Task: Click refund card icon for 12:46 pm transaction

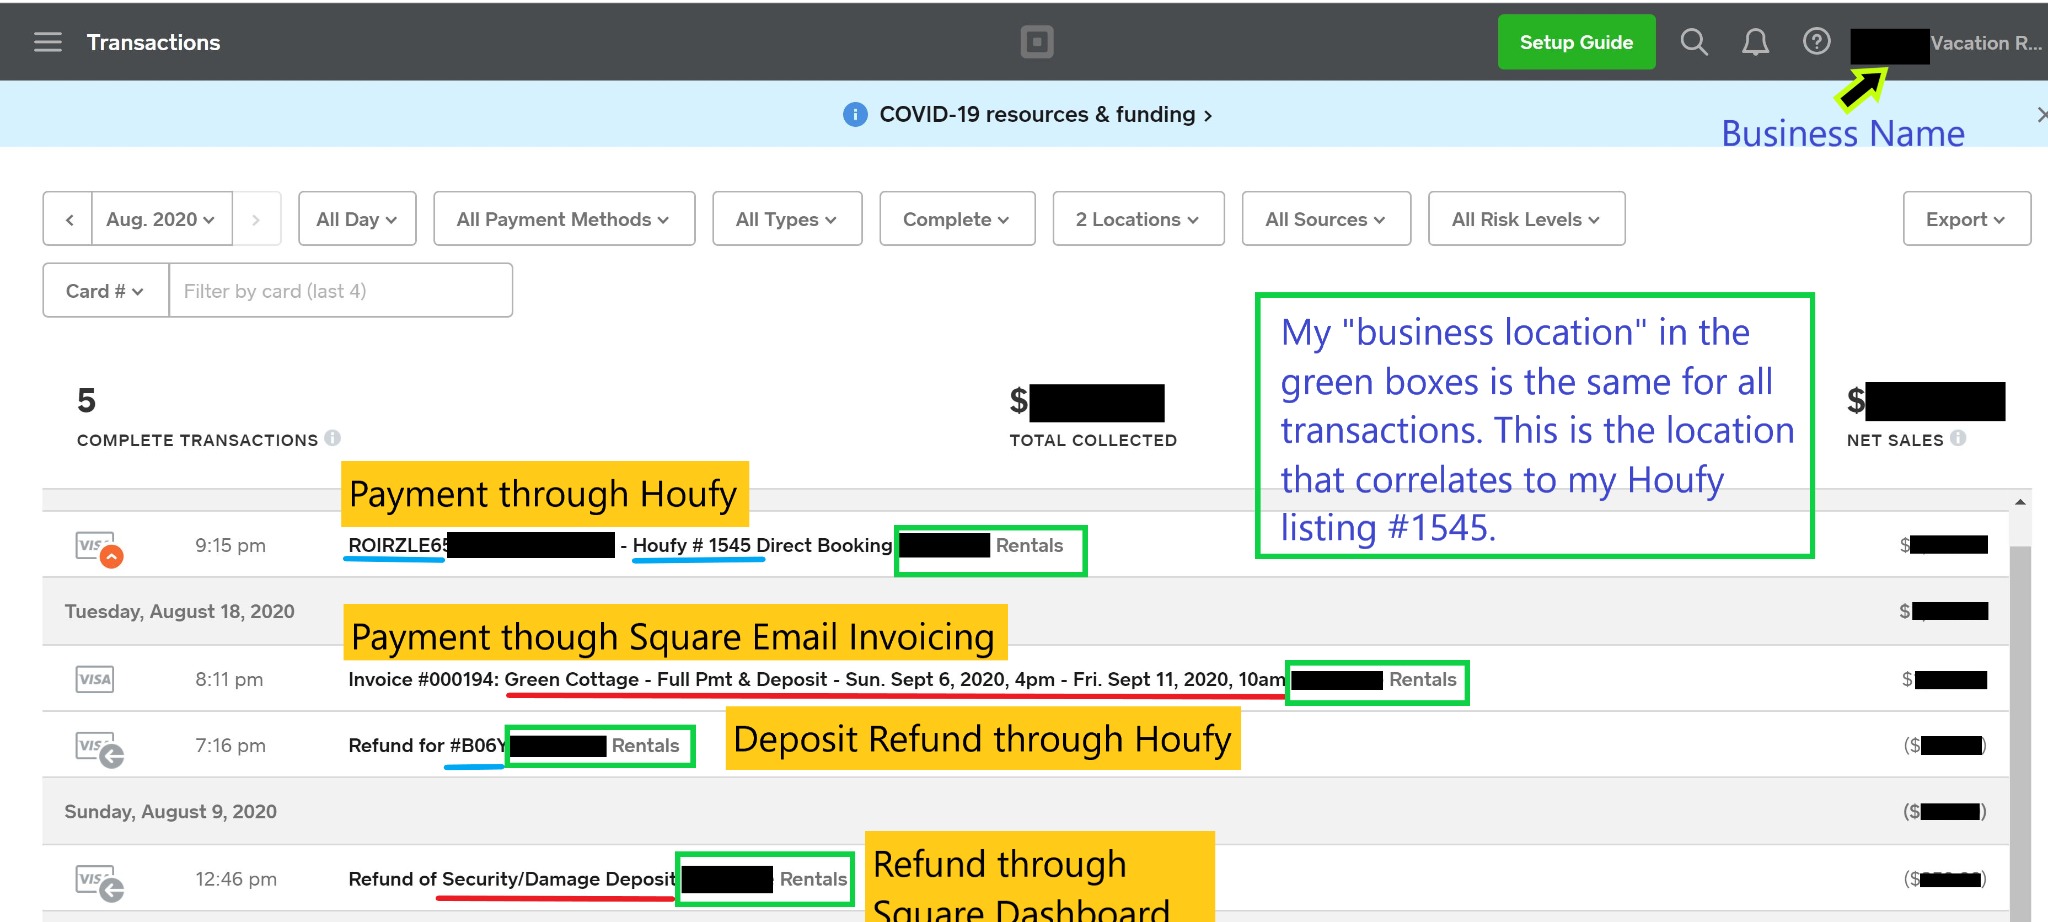Action: [x=99, y=882]
